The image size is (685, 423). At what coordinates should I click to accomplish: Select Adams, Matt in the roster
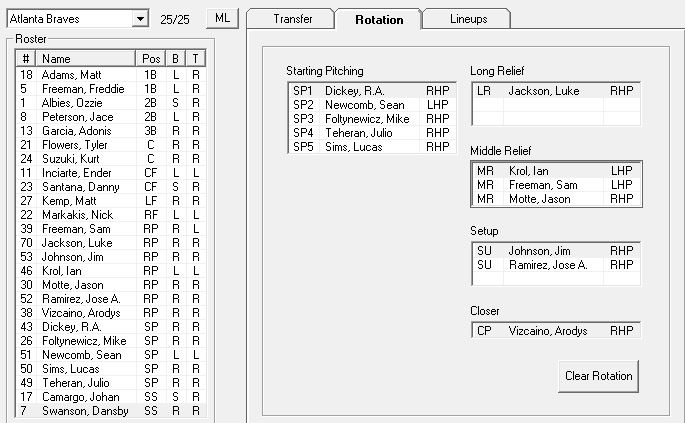click(111, 75)
